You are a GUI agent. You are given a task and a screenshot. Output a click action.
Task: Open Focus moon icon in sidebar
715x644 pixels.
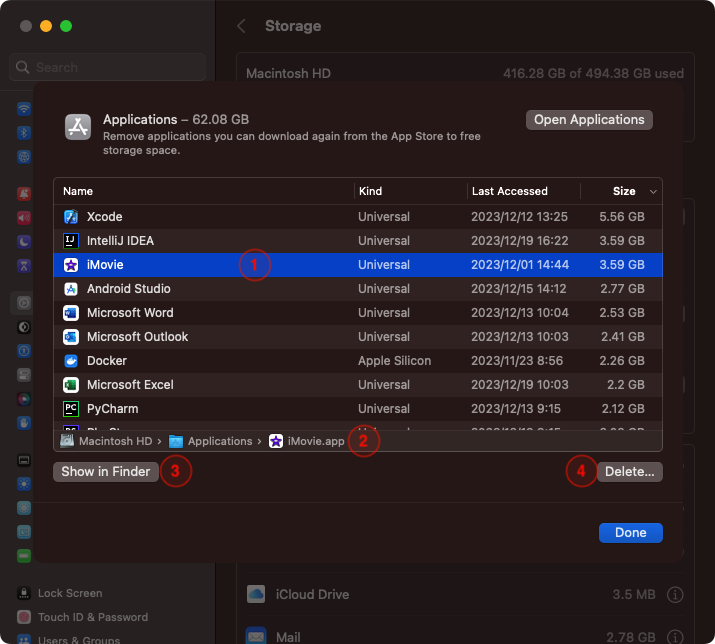24,241
